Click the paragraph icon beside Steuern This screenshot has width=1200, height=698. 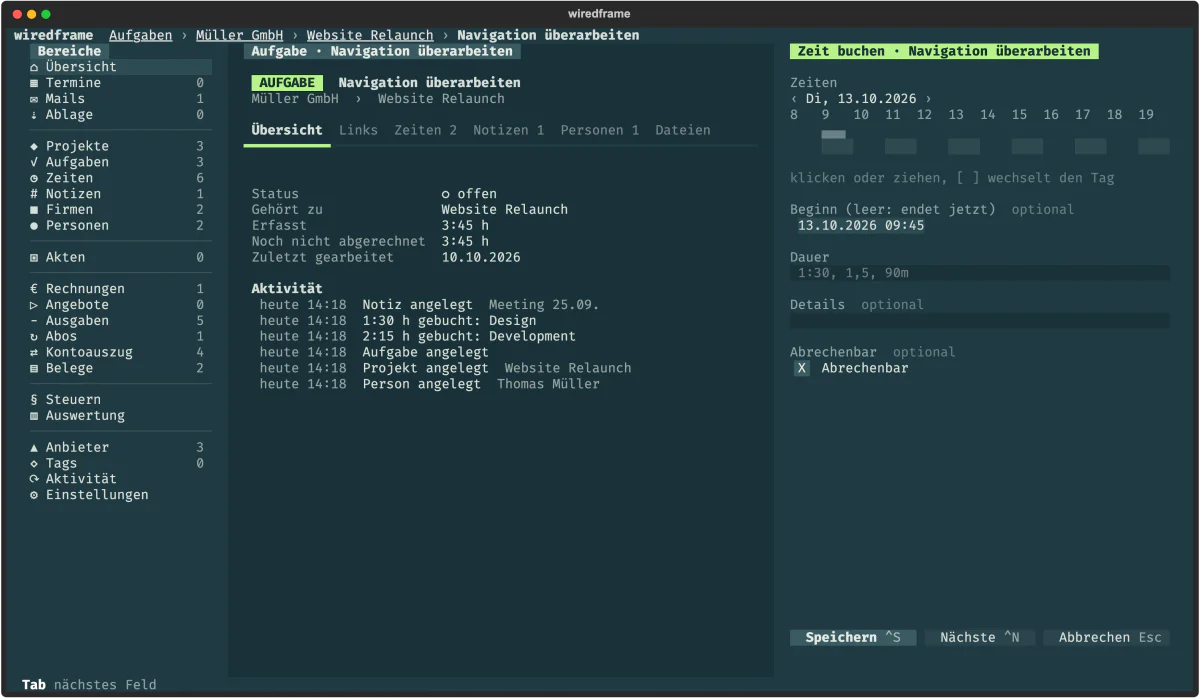pos(34,400)
